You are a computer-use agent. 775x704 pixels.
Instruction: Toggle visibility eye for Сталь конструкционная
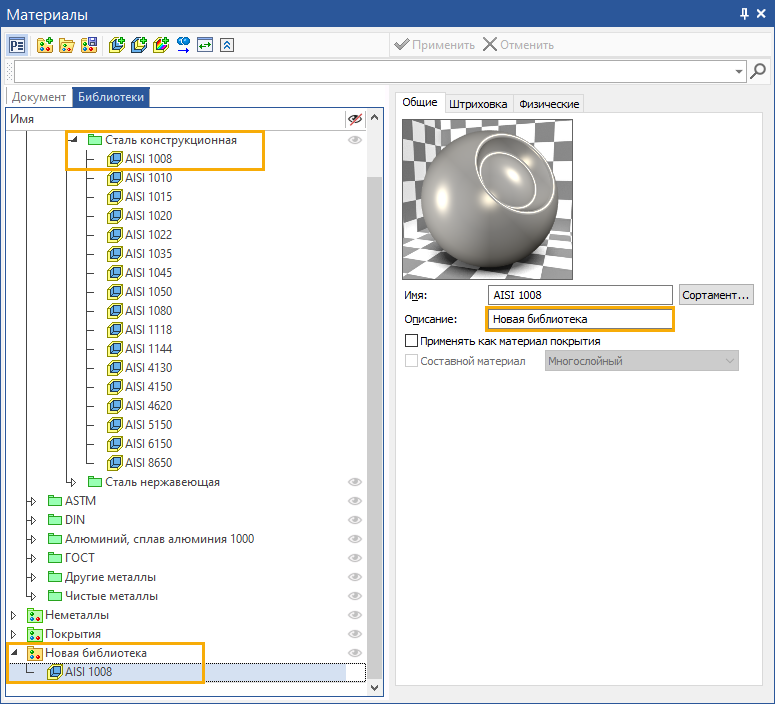click(354, 140)
